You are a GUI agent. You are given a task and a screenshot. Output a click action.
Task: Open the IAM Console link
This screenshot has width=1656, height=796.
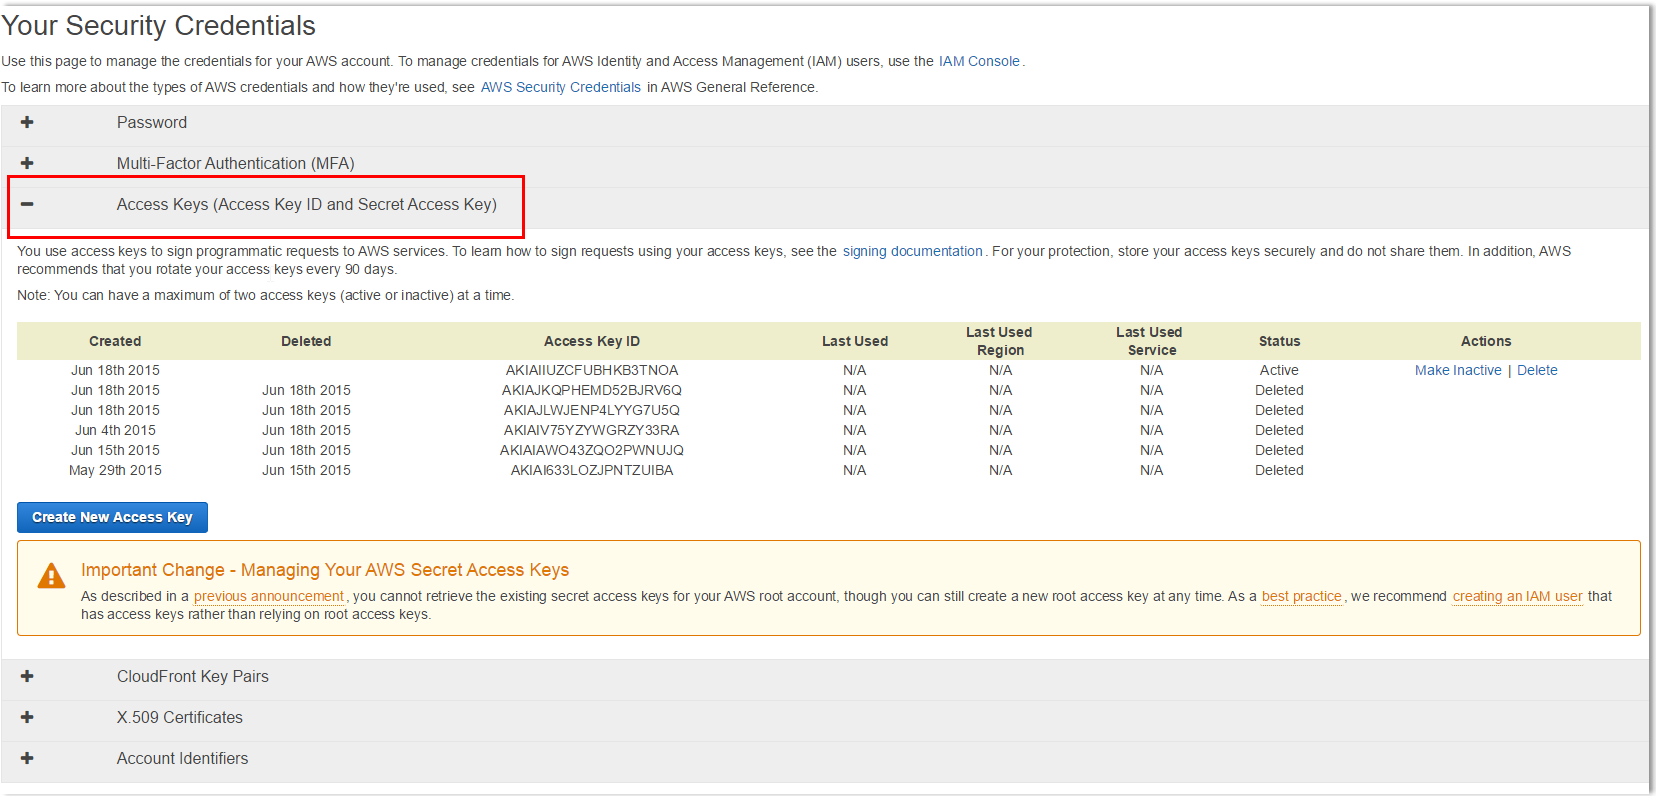click(x=978, y=61)
